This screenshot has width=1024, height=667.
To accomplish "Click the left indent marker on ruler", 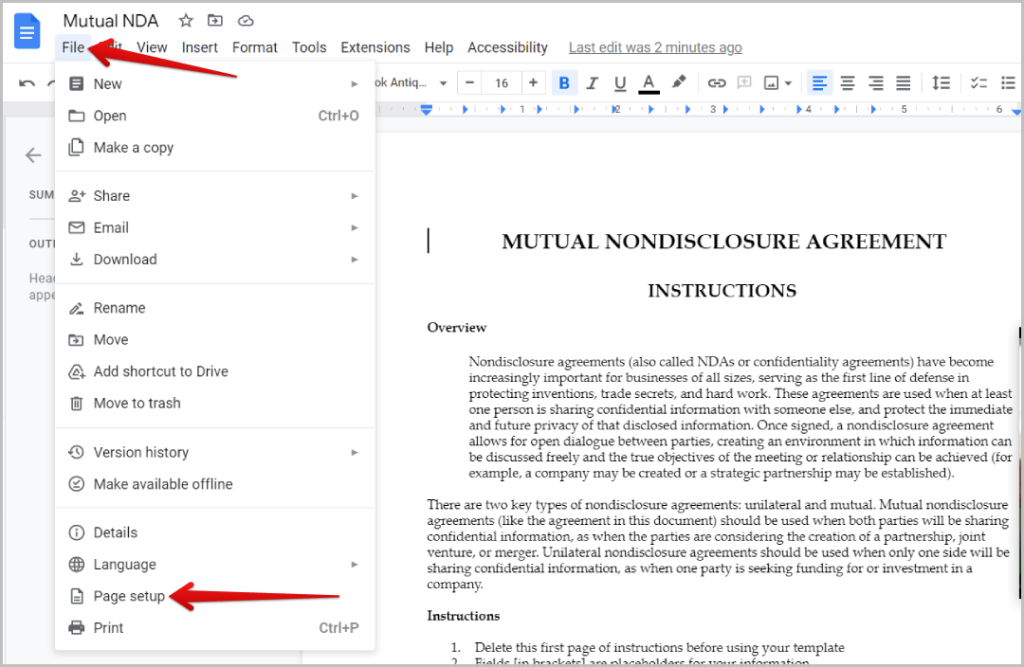I will pos(426,110).
